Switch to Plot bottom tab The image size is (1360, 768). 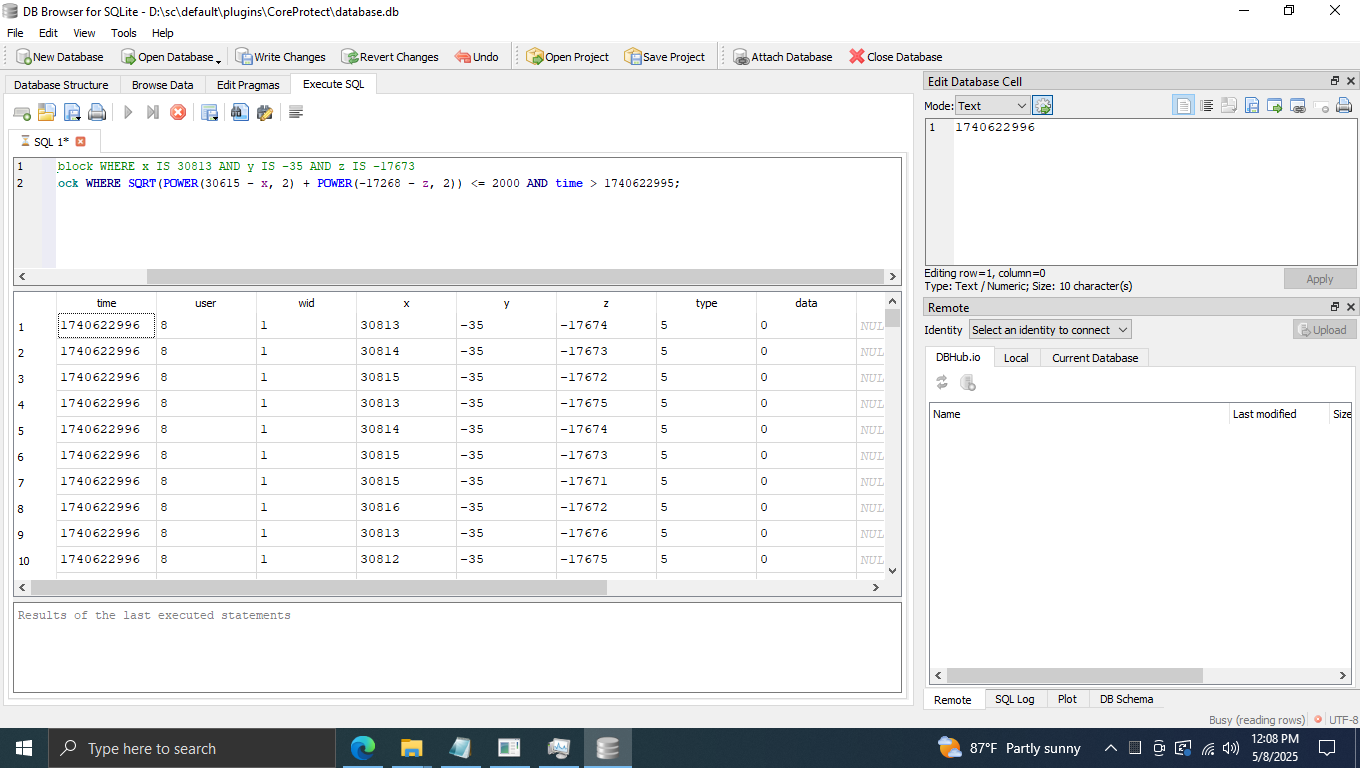tap(1067, 699)
